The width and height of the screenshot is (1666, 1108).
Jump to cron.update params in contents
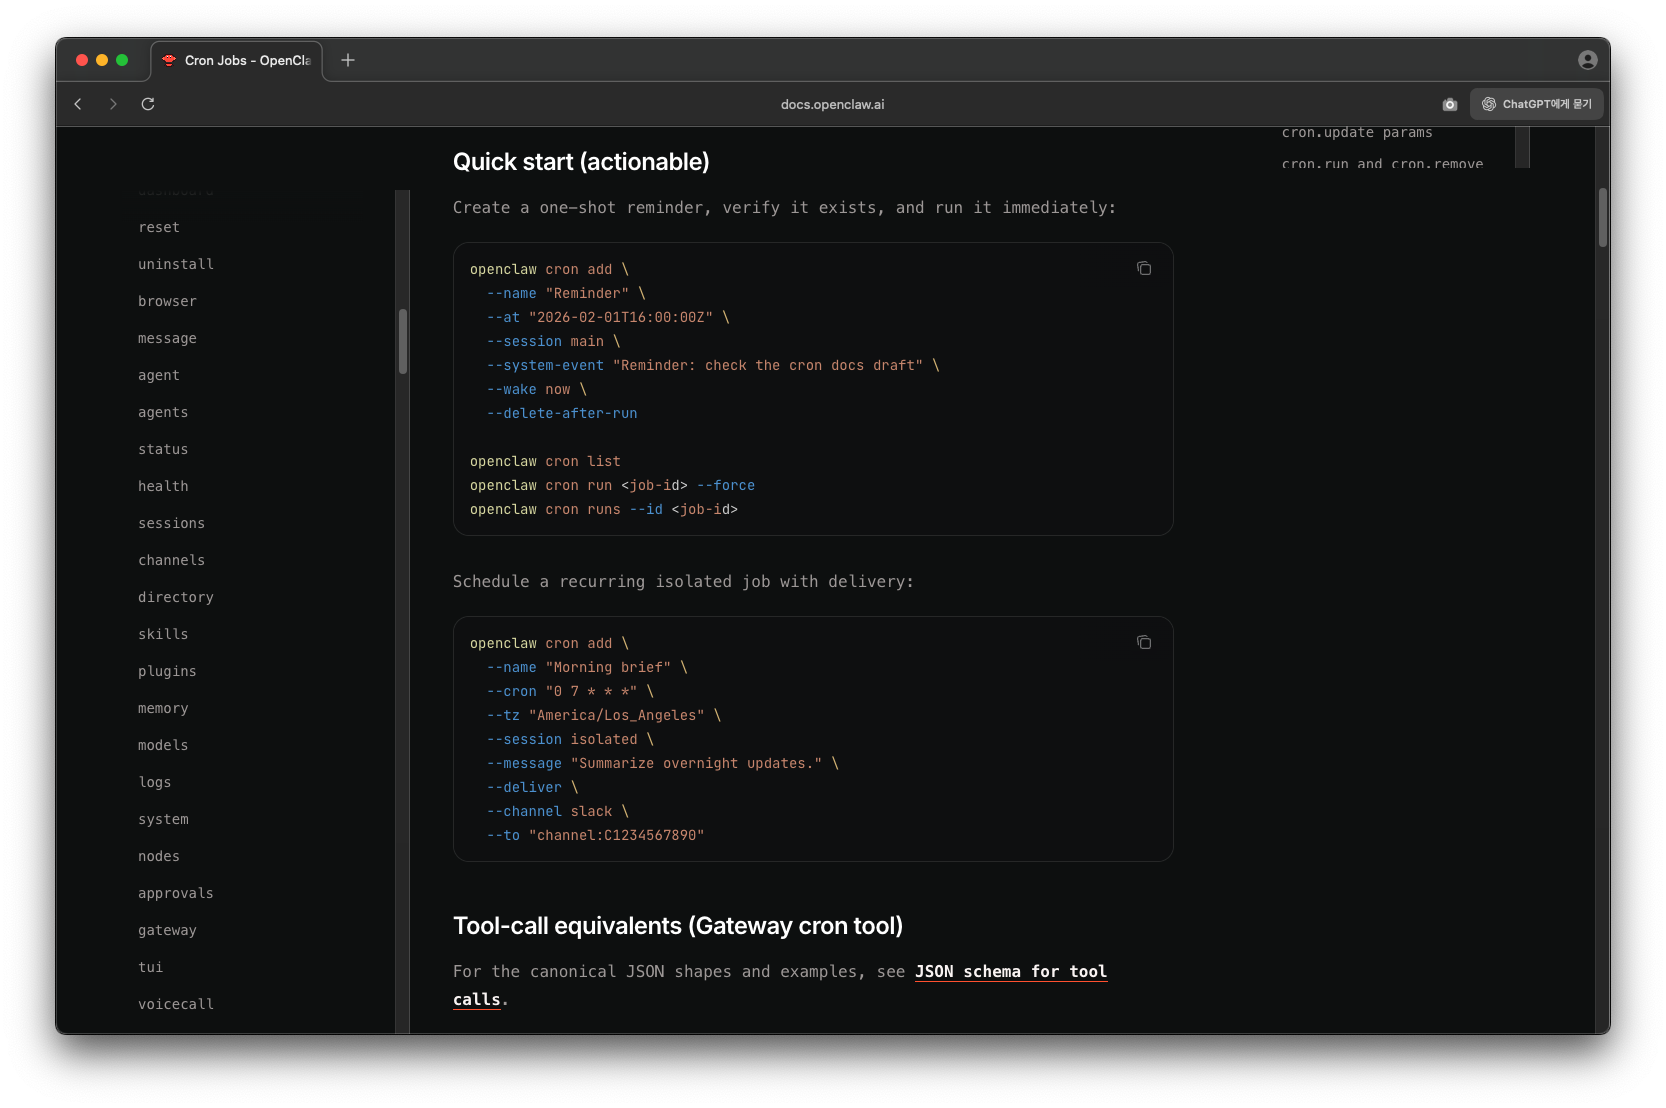[1357, 132]
